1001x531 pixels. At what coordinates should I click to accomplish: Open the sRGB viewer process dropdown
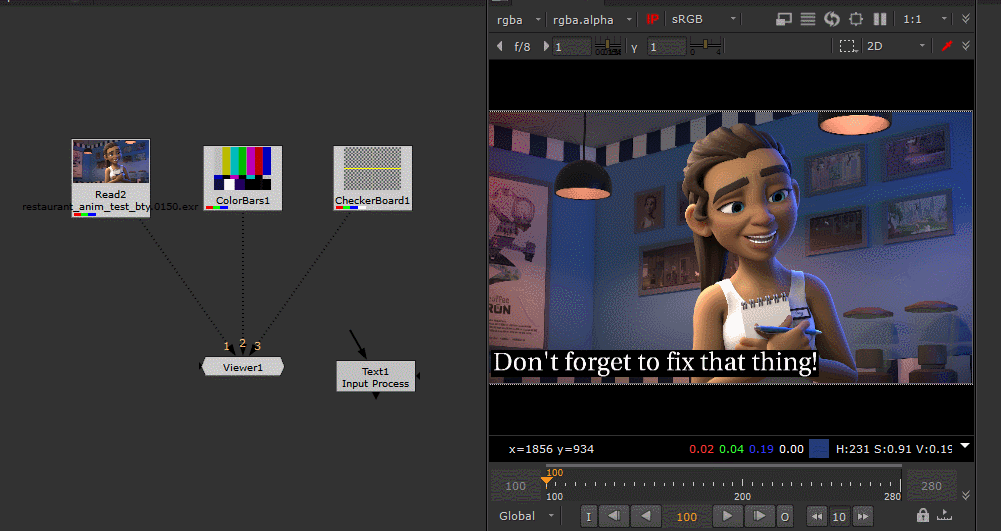pyautogui.click(x=703, y=19)
